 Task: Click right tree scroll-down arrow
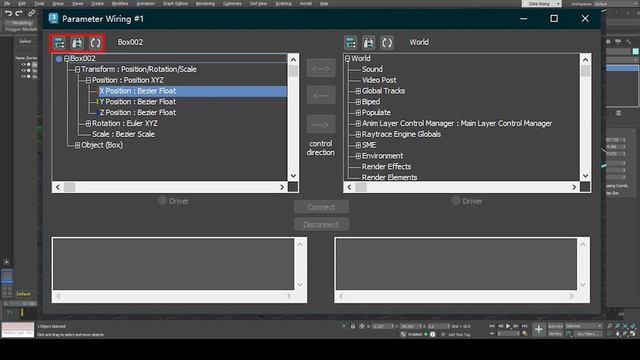click(x=585, y=176)
